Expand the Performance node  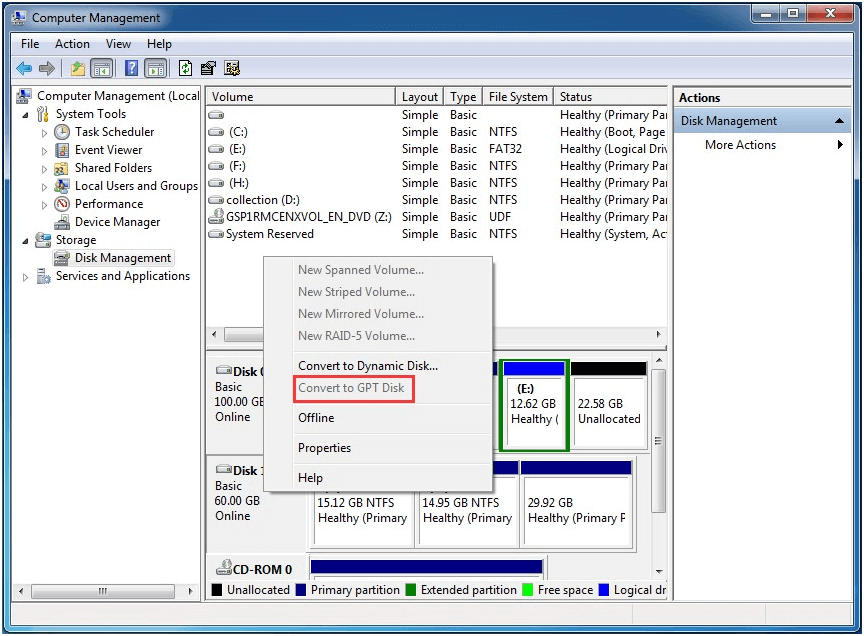[44, 205]
